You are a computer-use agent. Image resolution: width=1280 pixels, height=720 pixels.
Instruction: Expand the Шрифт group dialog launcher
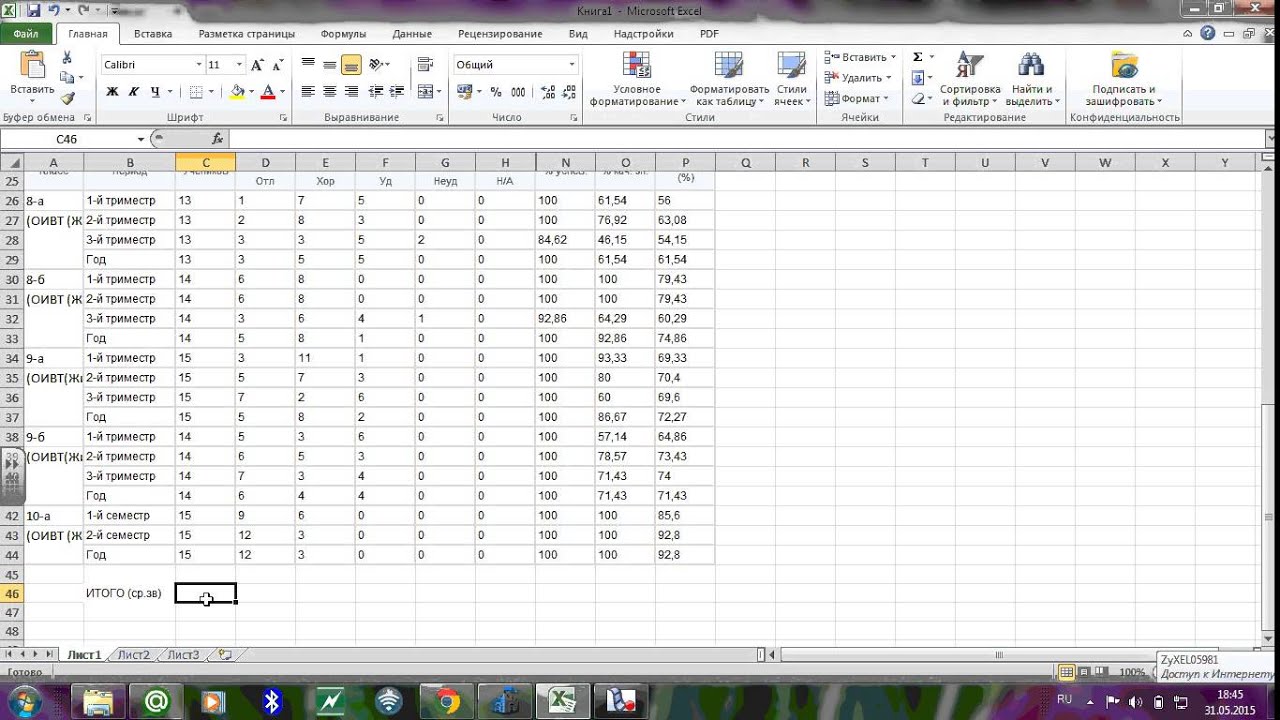tap(283, 118)
